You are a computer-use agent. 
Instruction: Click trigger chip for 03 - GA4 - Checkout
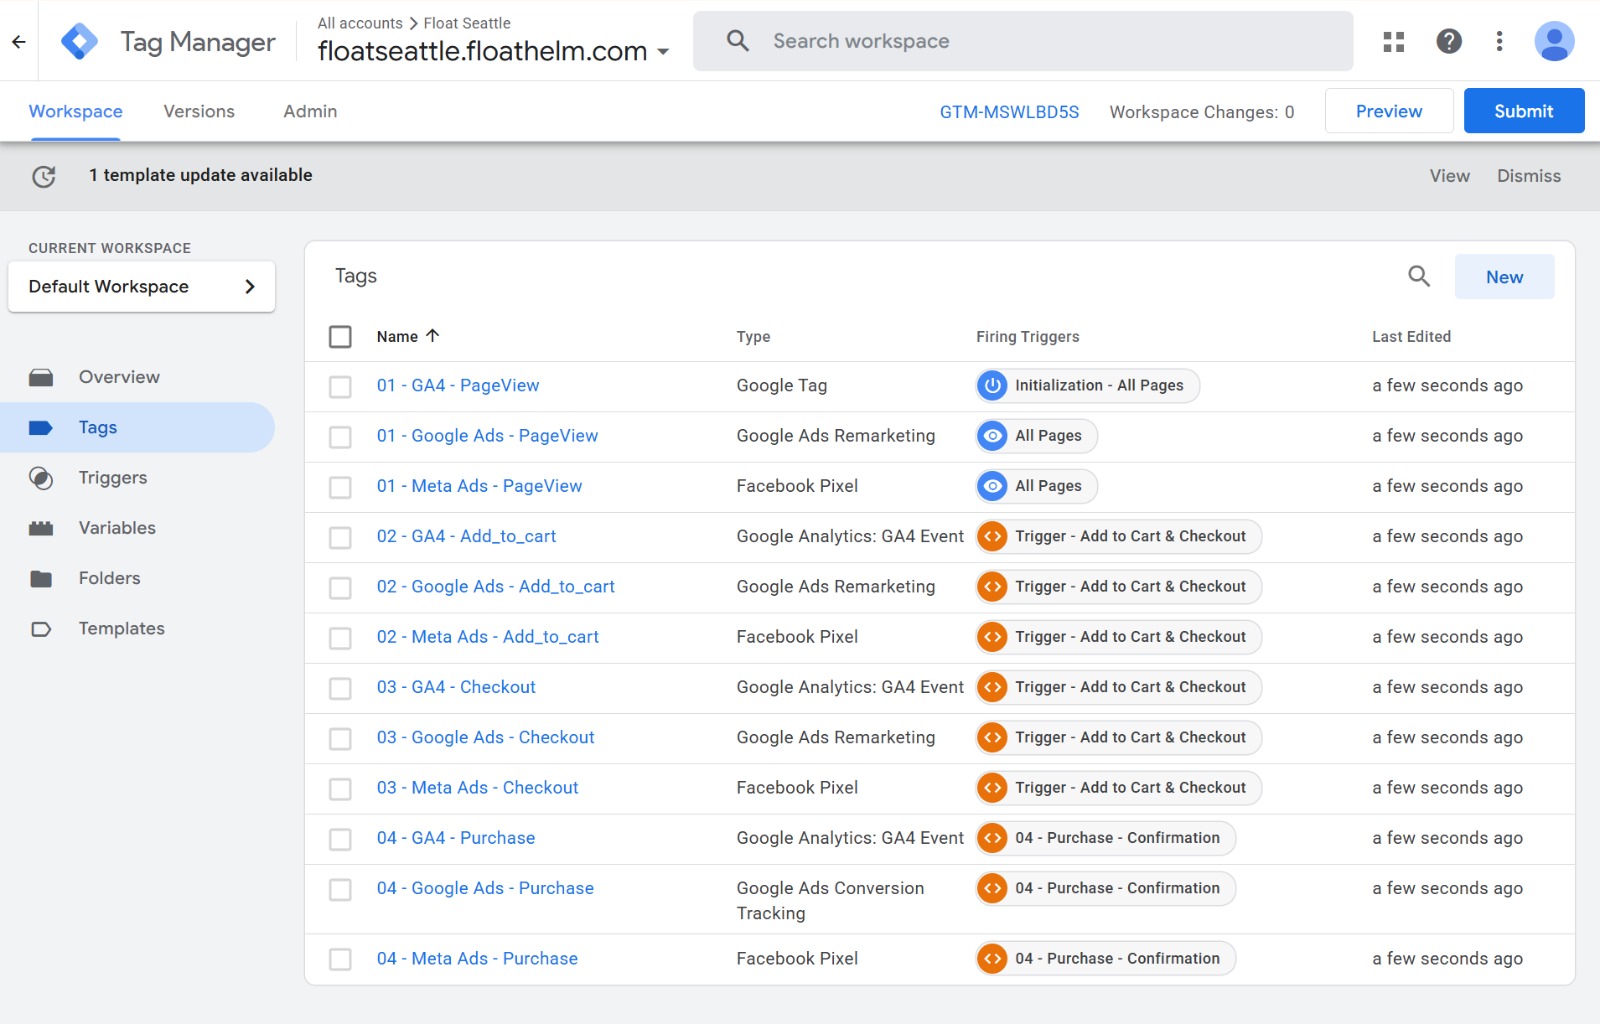(x=1119, y=687)
